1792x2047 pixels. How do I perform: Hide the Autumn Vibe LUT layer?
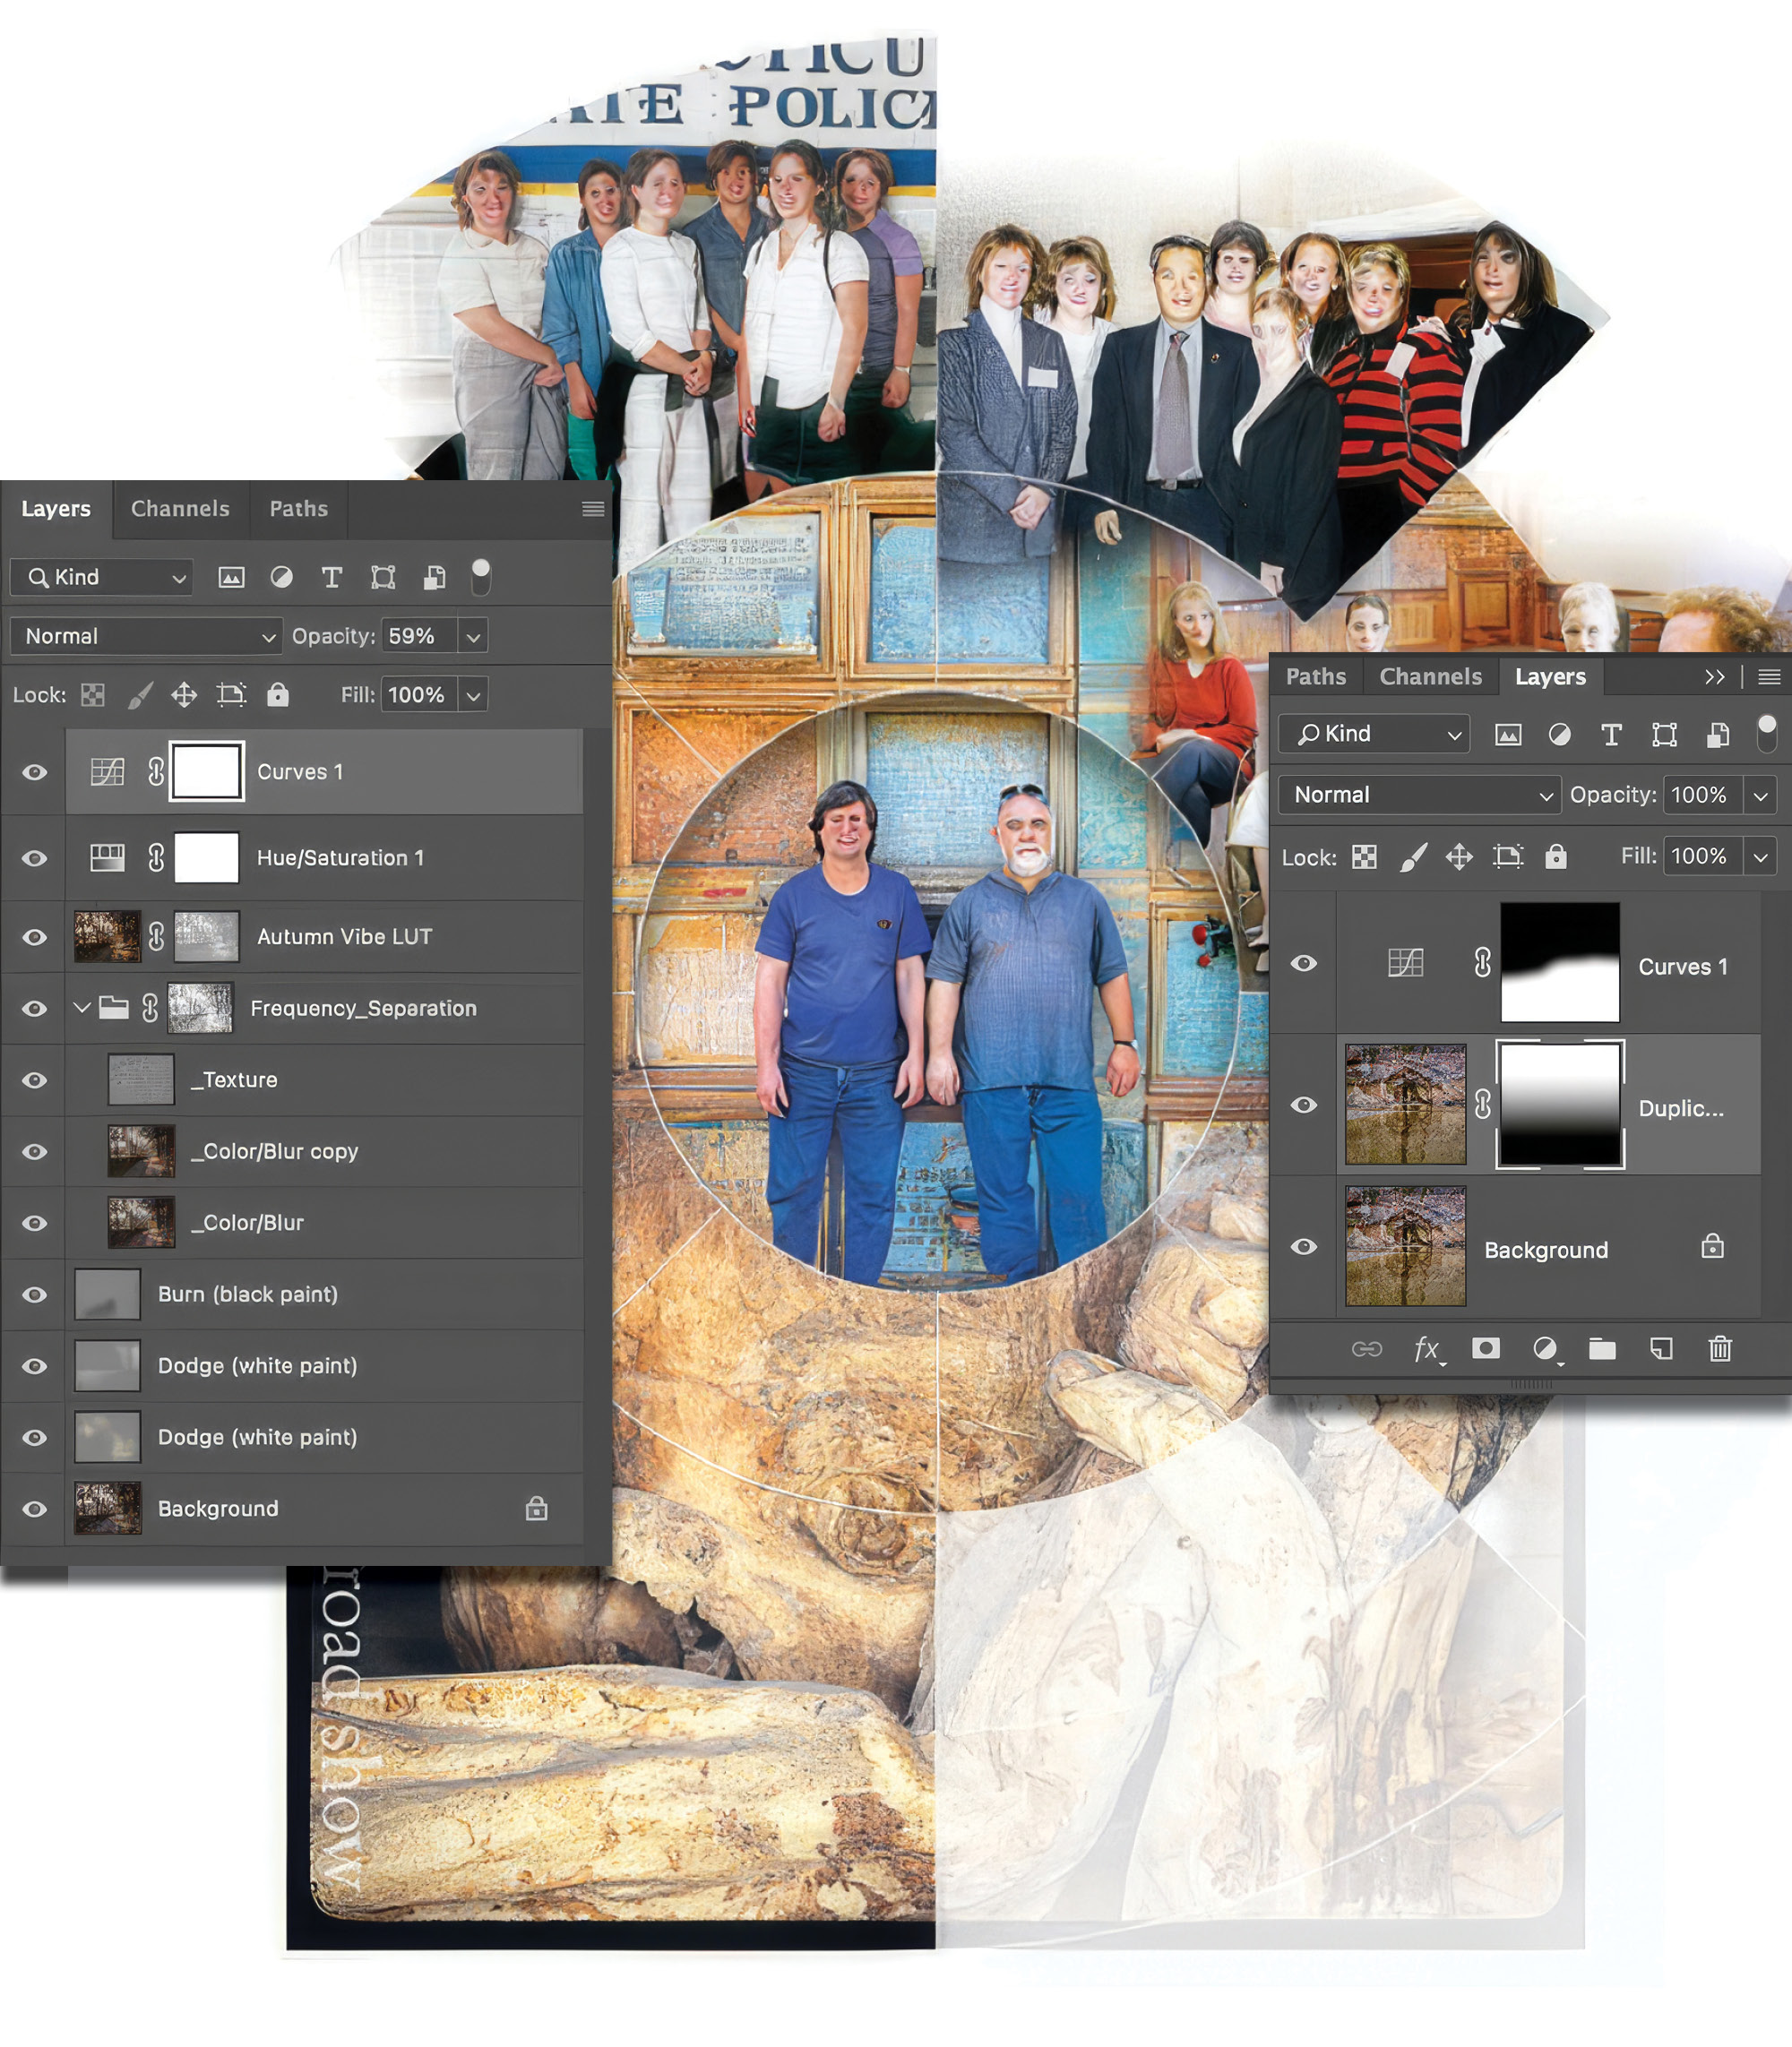35,937
